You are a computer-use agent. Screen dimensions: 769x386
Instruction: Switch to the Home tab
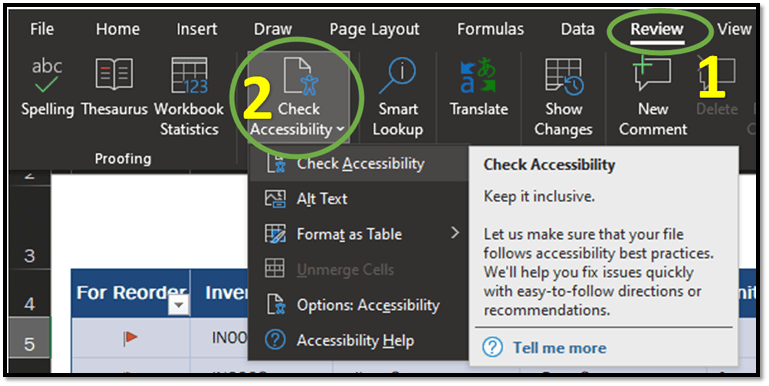118,29
